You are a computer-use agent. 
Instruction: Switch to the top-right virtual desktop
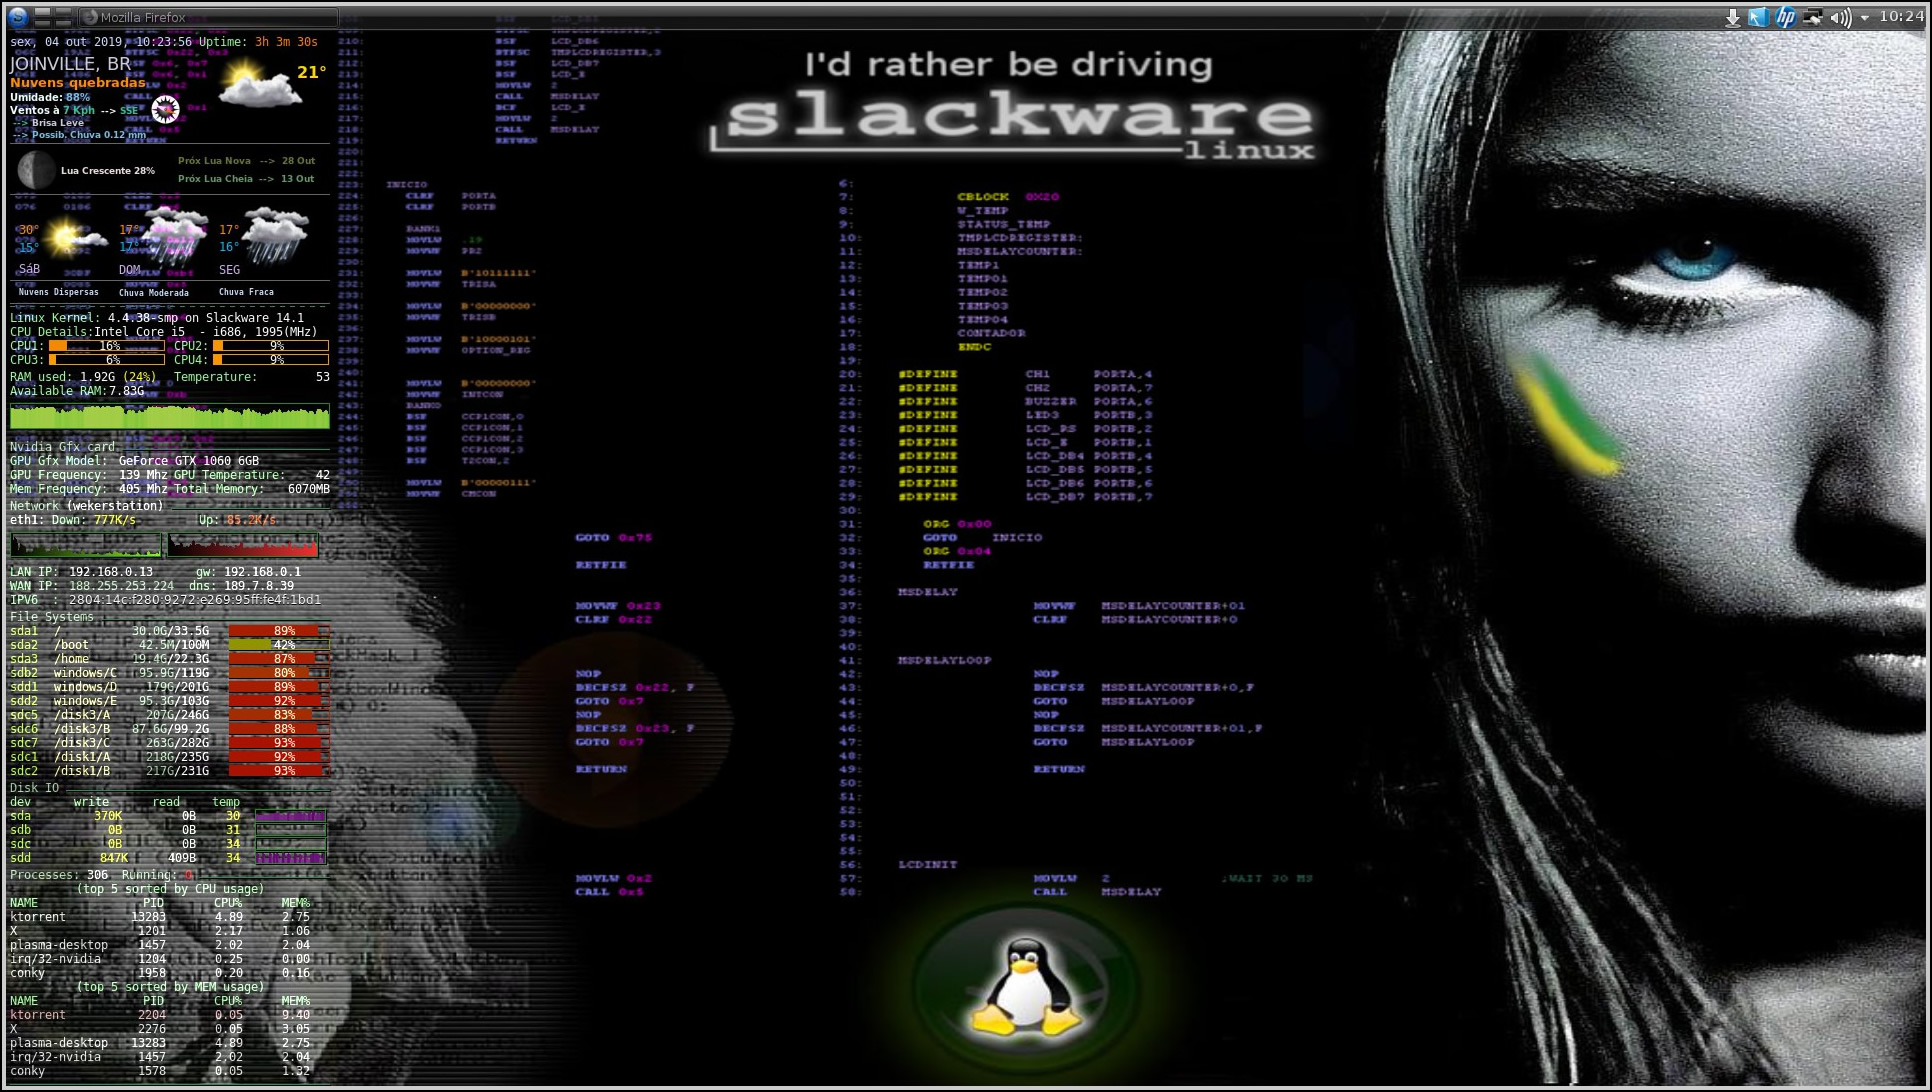coord(63,12)
